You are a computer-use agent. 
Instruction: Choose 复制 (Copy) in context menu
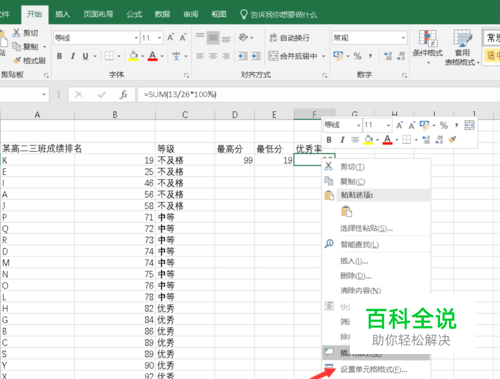[x=376, y=181]
